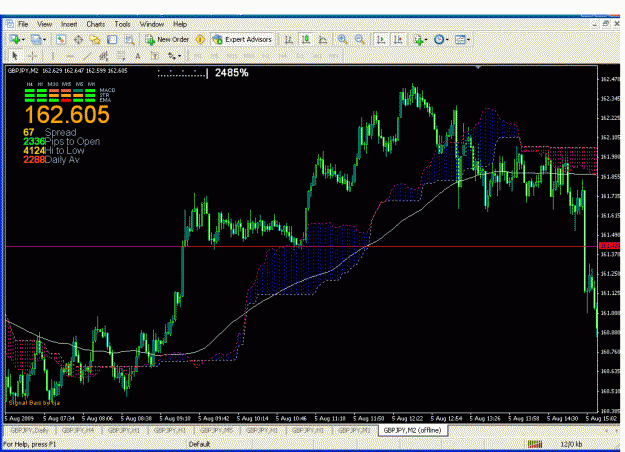625x452 pixels.
Task: Click the large 162.605 price display
Action: point(67,115)
